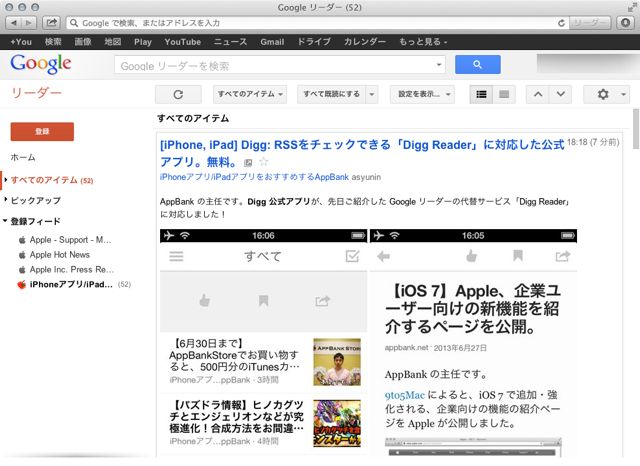This screenshot has width=640, height=466.
Task: Open the Digg Reader article title link
Action: (362, 153)
